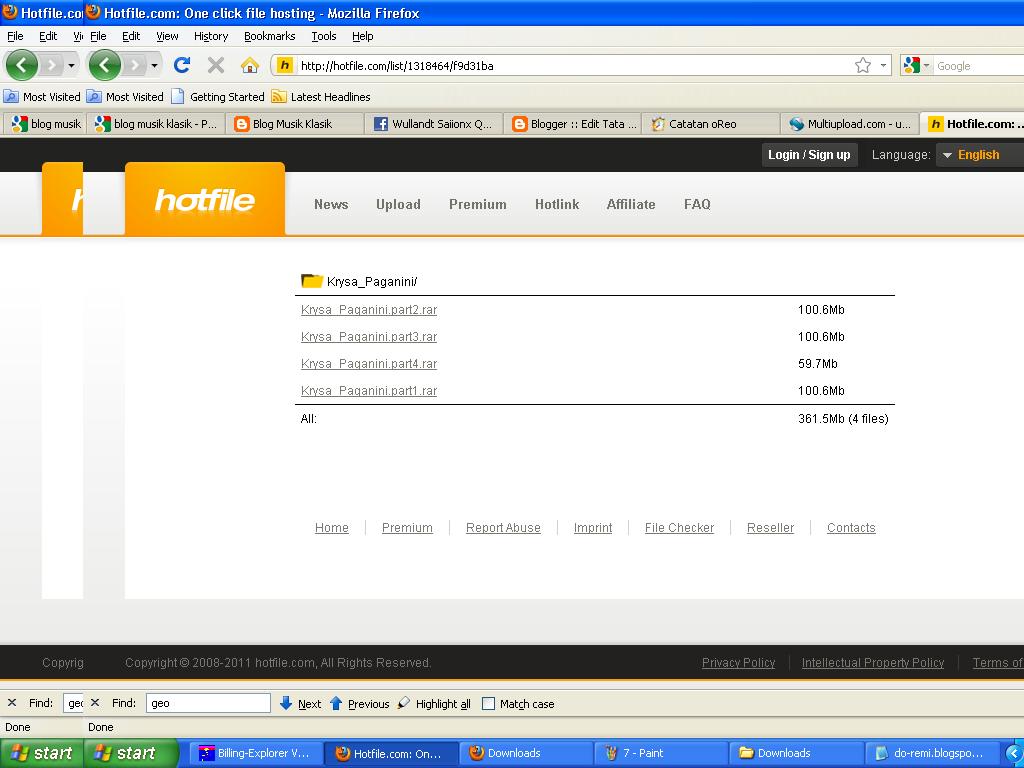This screenshot has height=768, width=1024.
Task: Open the Bookmarks menu
Action: (270, 37)
